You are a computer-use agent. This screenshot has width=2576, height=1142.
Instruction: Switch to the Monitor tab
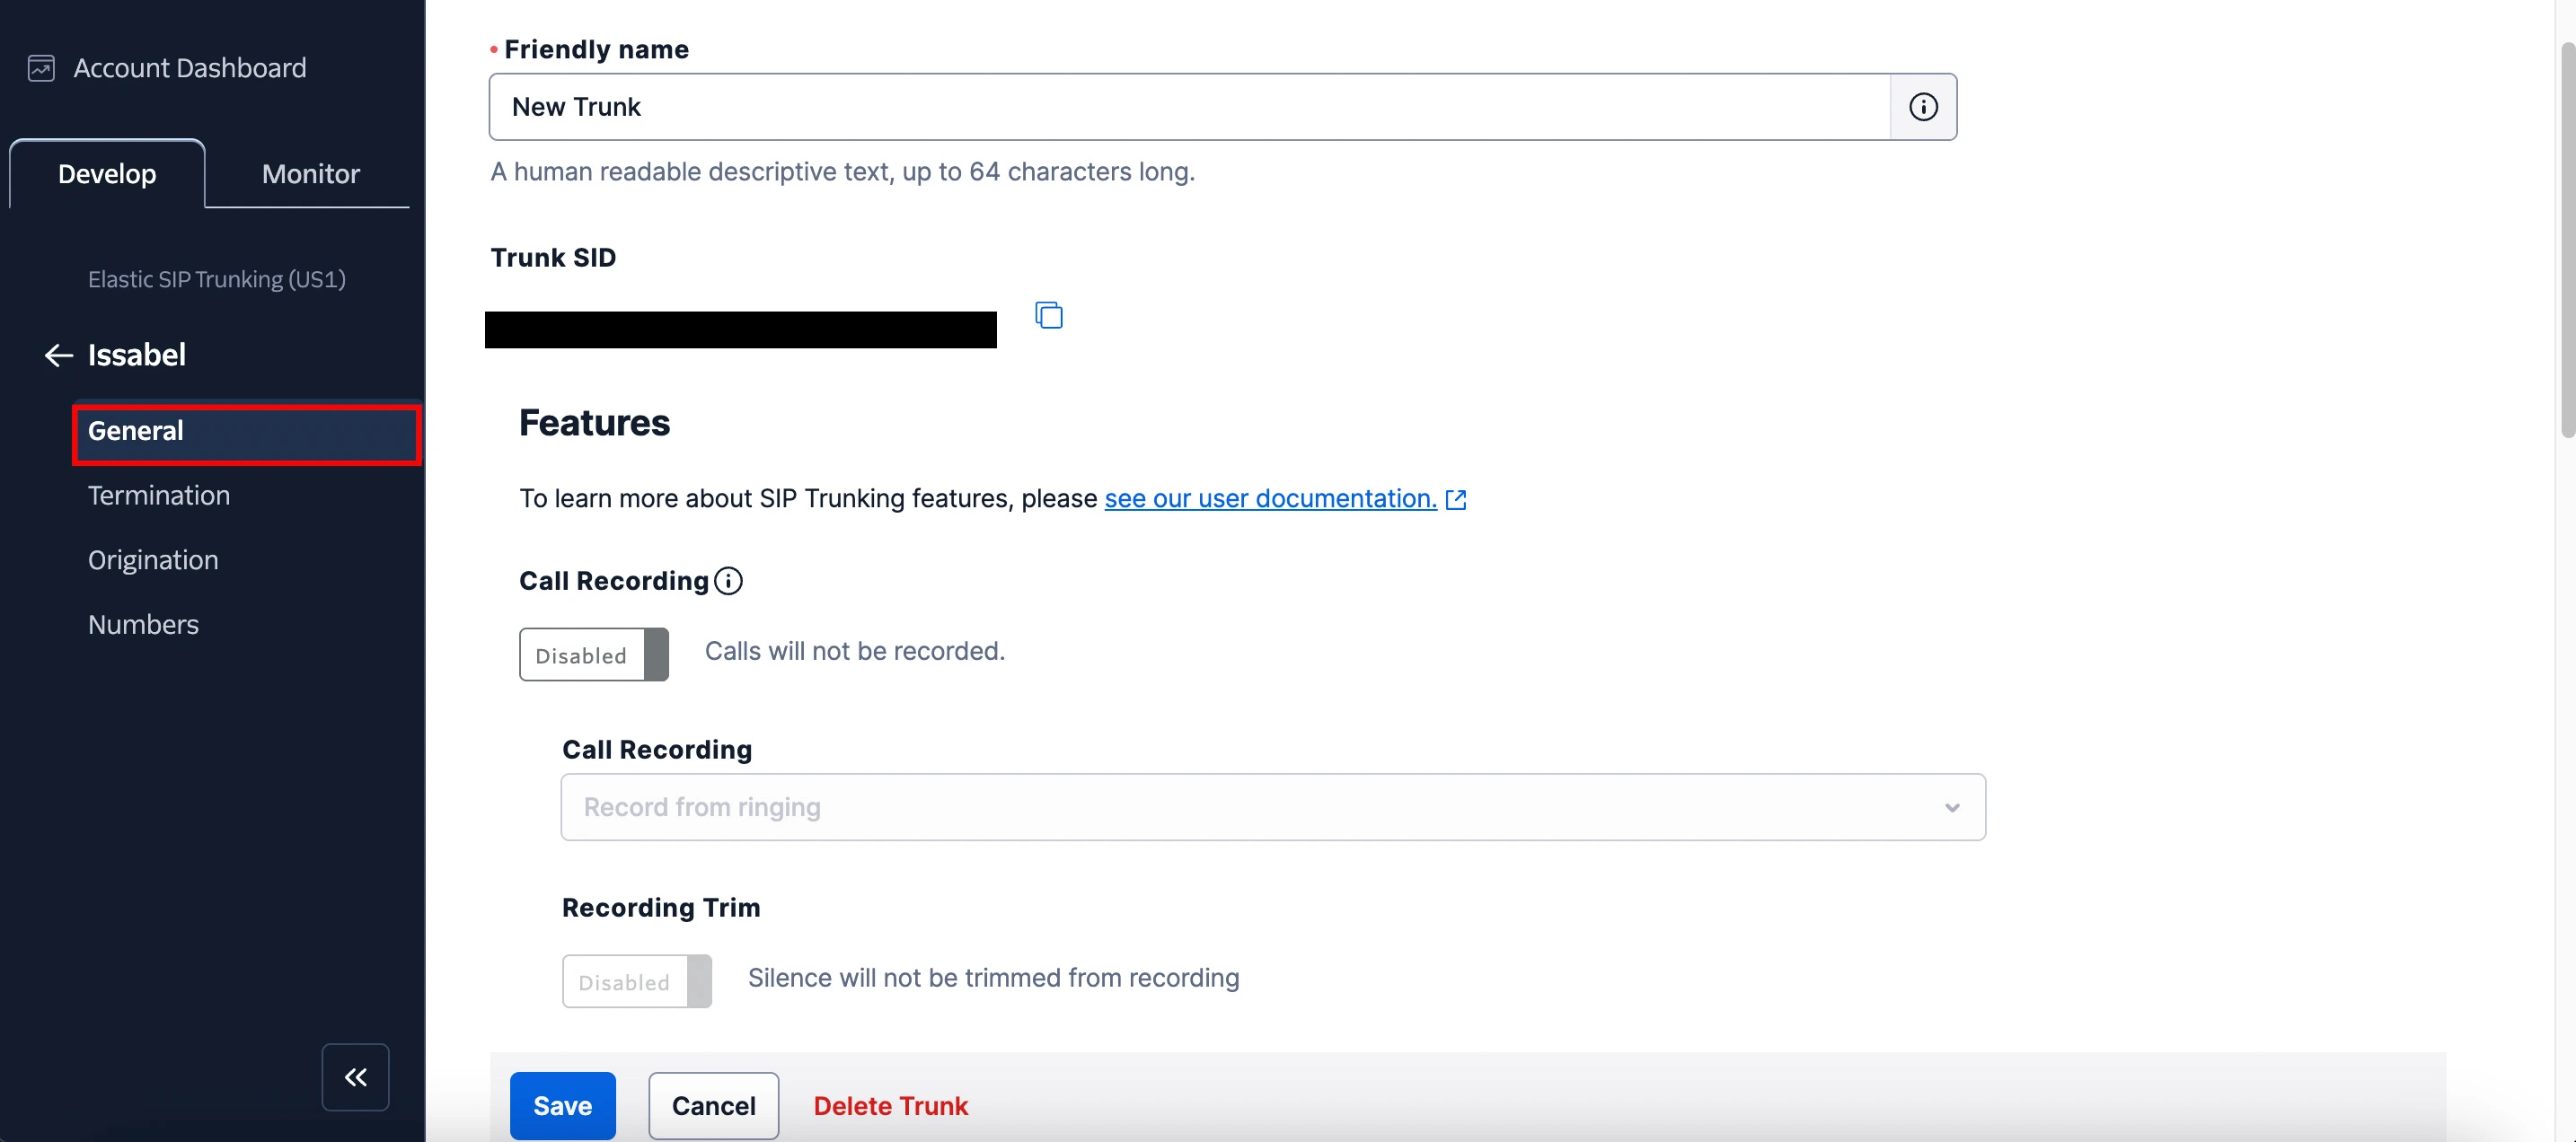pos(310,173)
